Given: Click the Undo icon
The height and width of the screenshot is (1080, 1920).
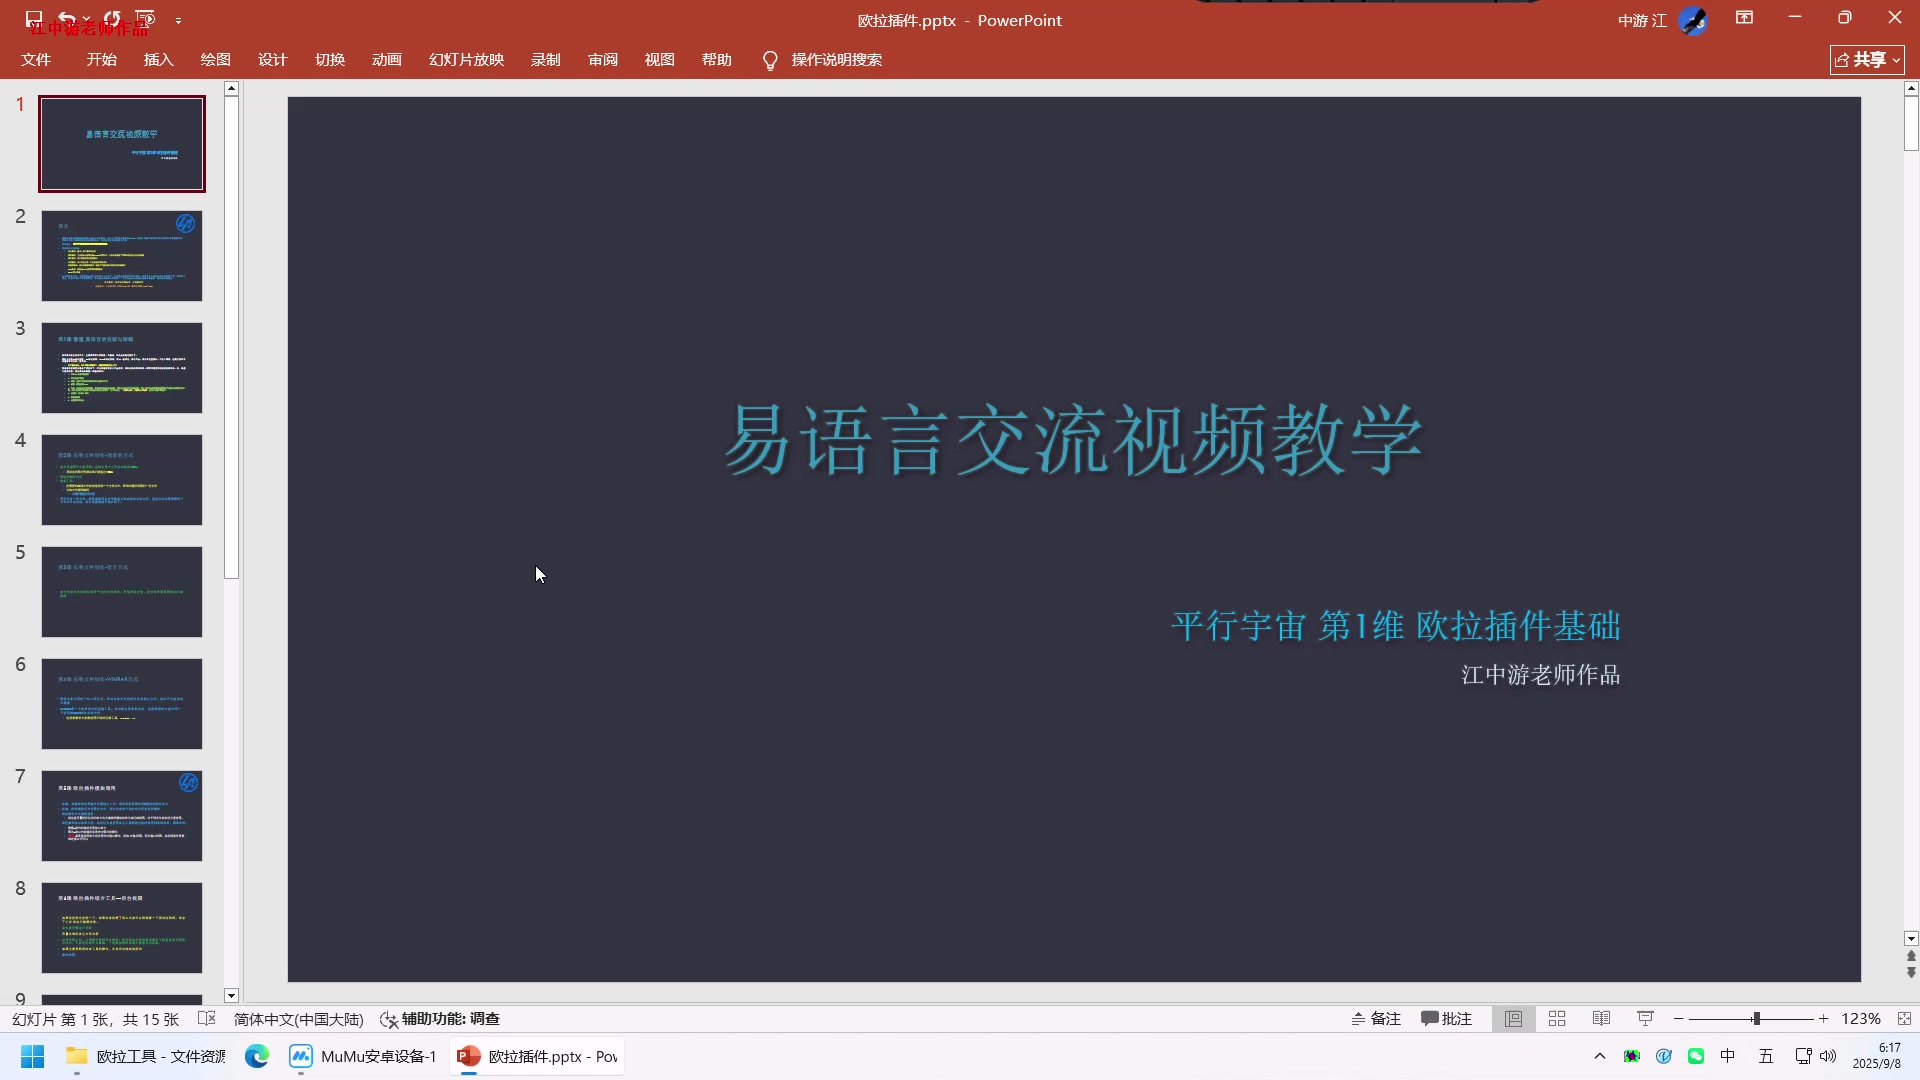Looking at the screenshot, I should (x=64, y=18).
